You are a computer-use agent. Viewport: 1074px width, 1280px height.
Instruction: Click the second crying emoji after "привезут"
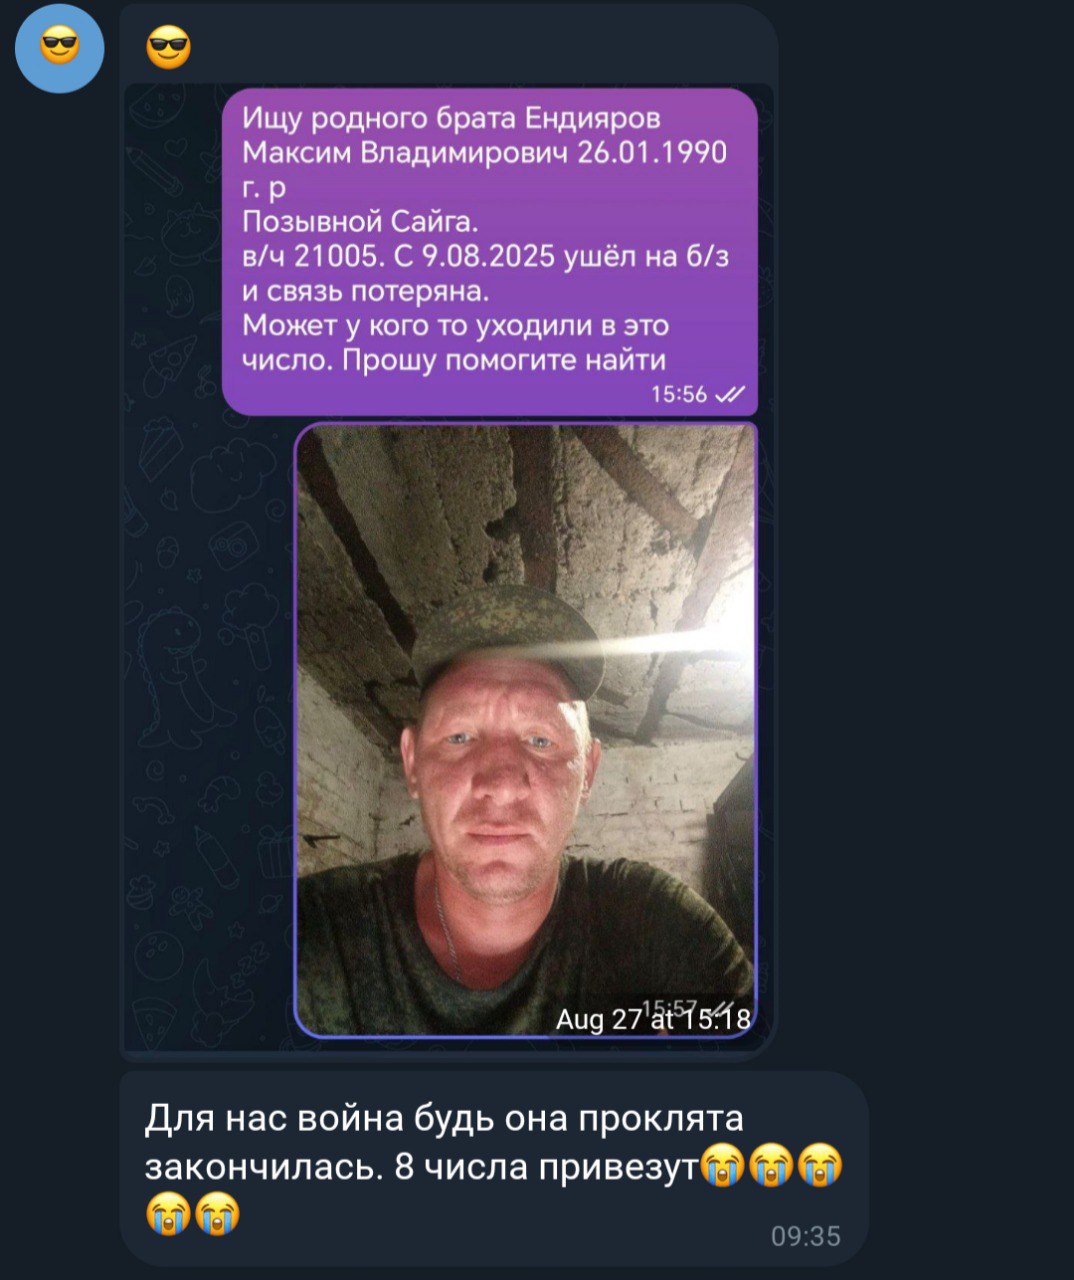coord(771,1166)
